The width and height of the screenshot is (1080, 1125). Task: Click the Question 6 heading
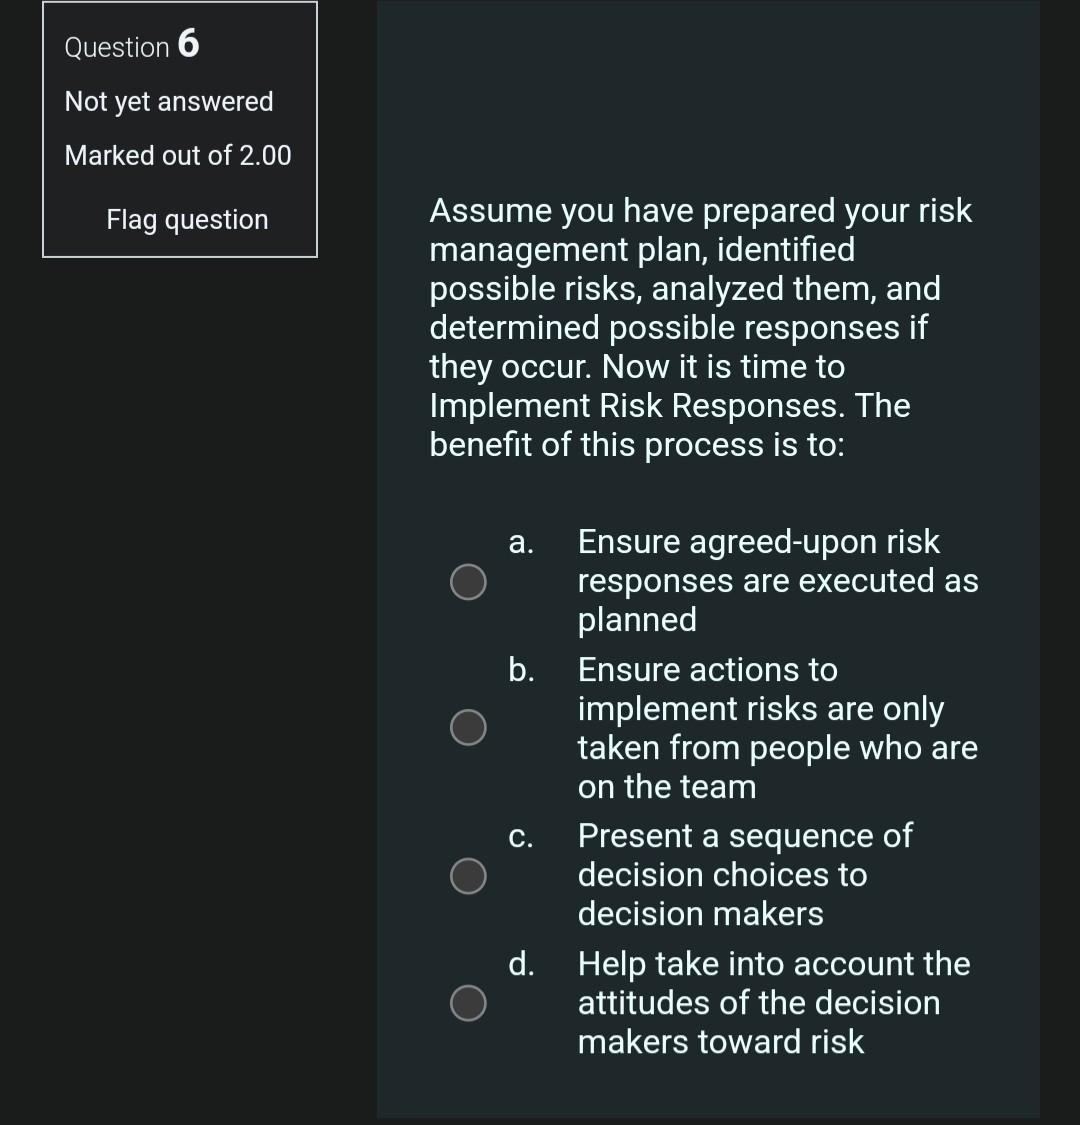(130, 46)
